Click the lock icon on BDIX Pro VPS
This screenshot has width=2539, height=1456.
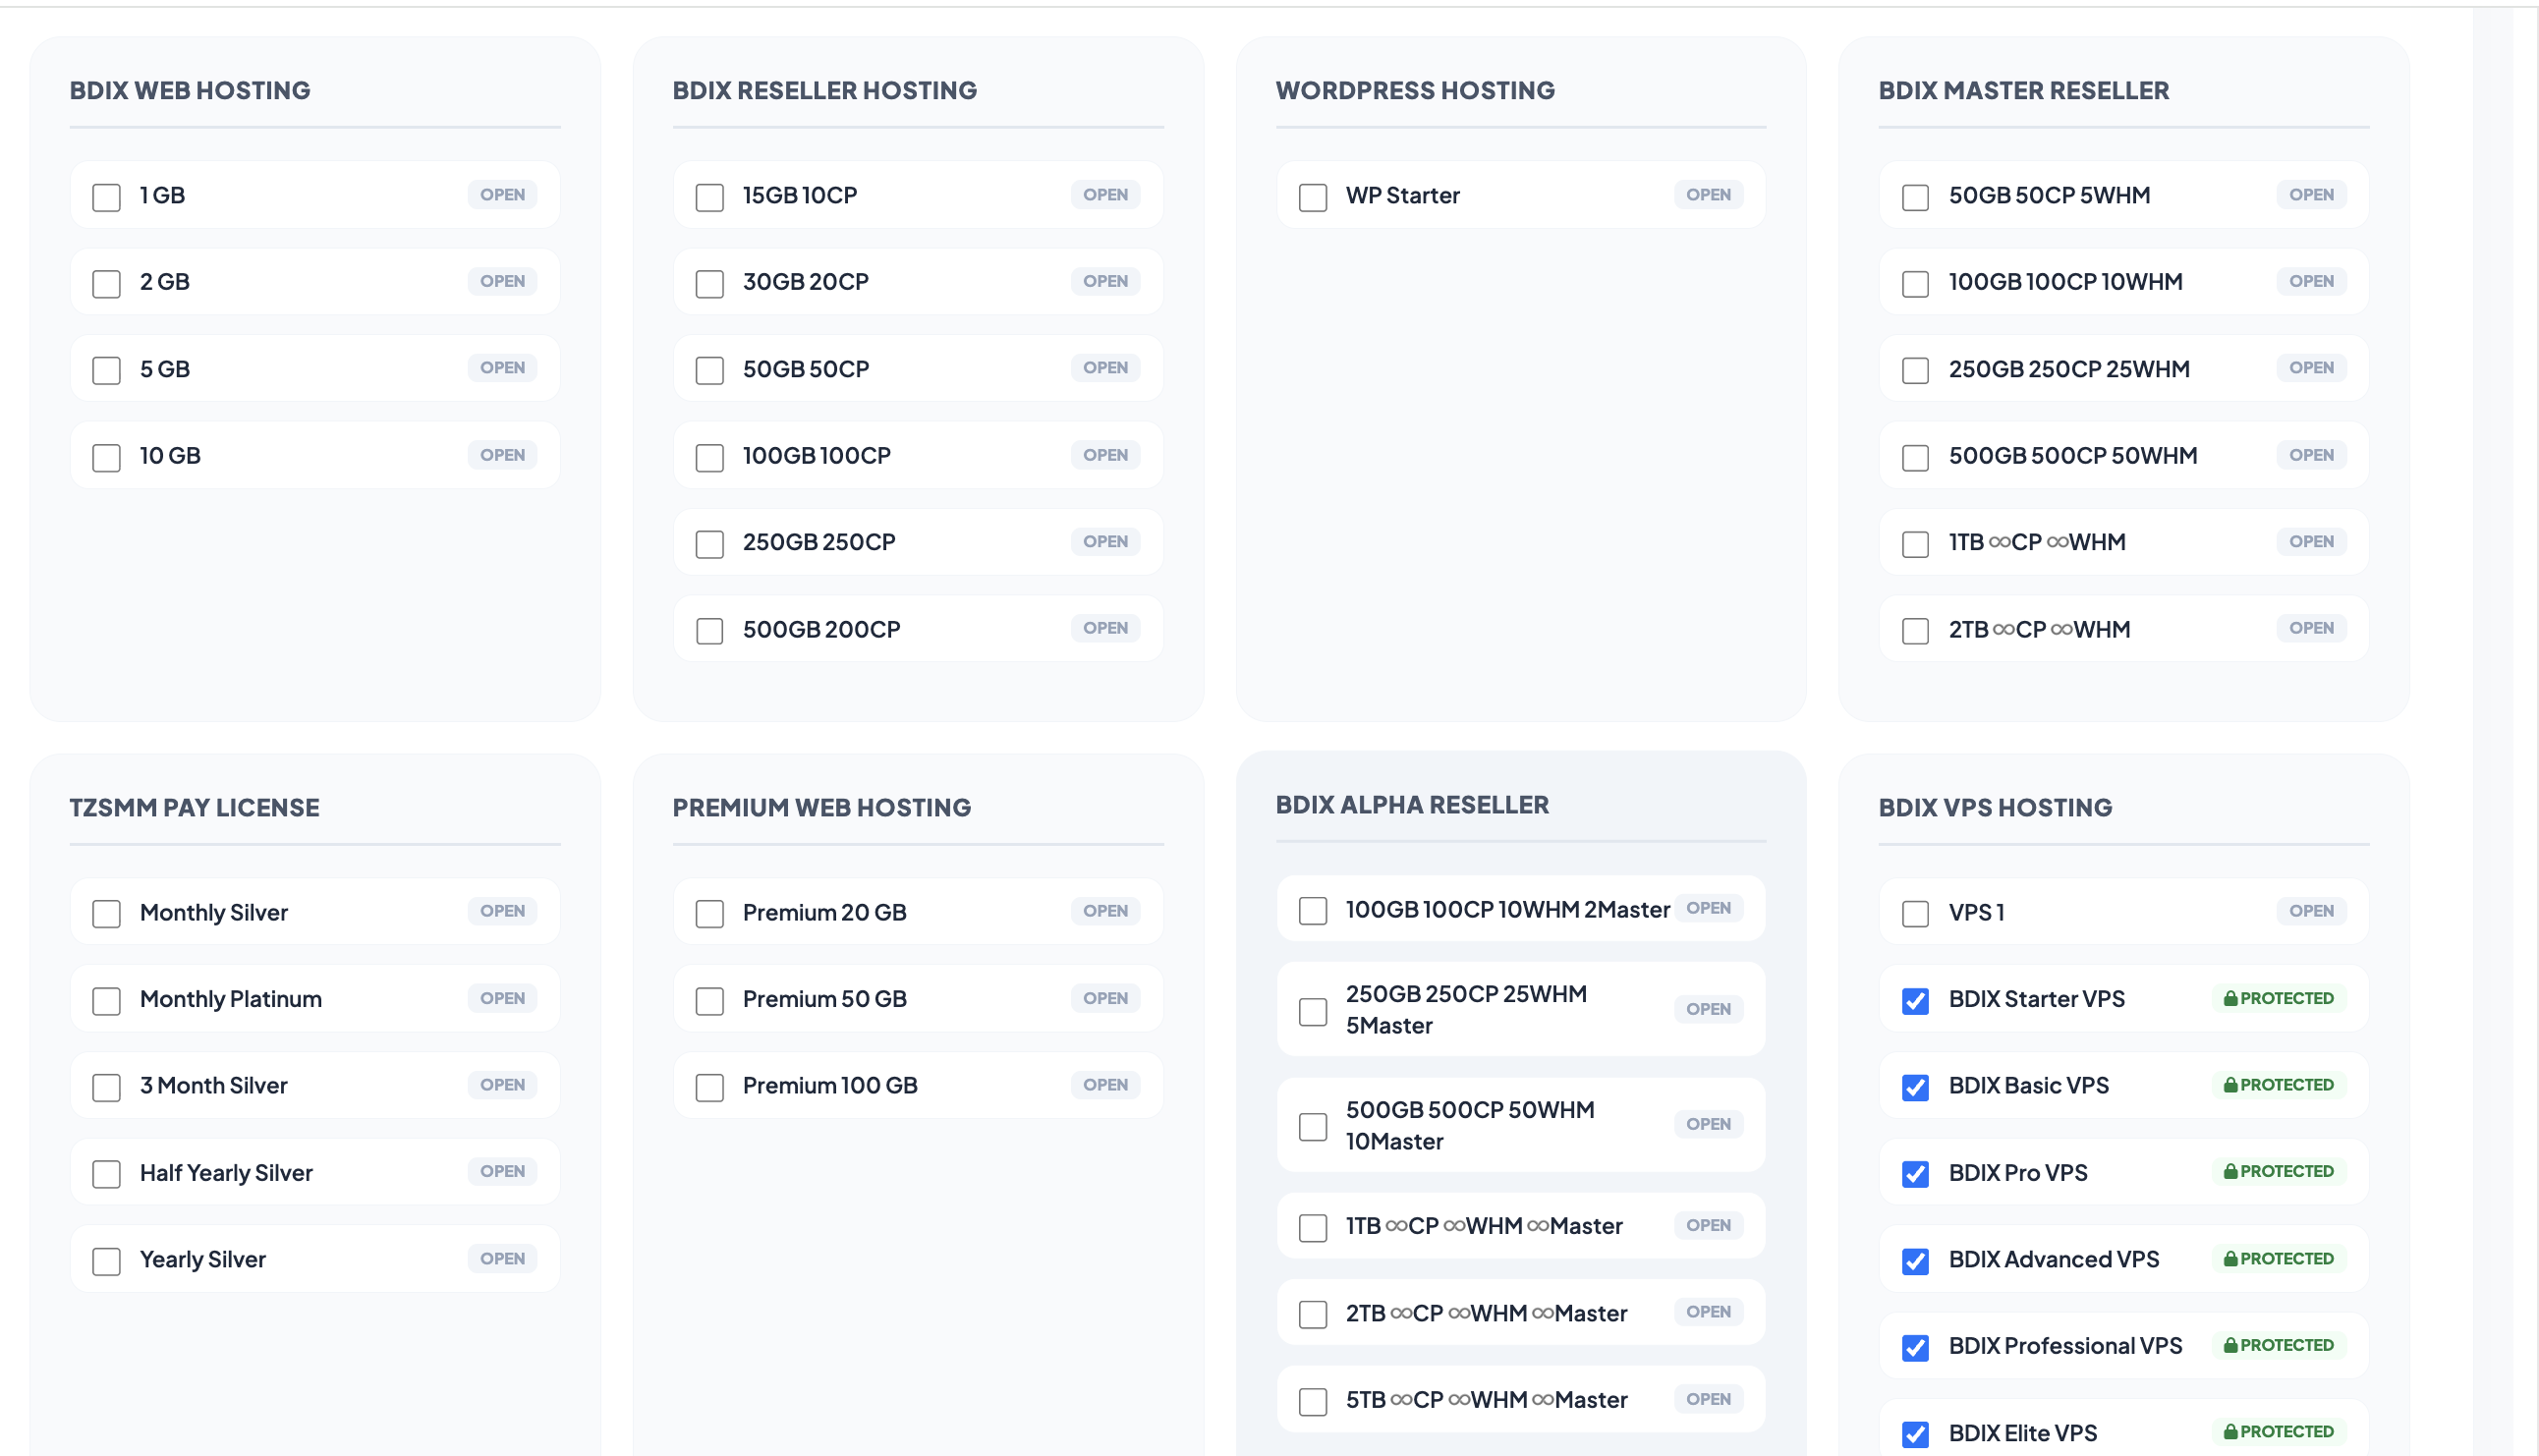point(2230,1172)
